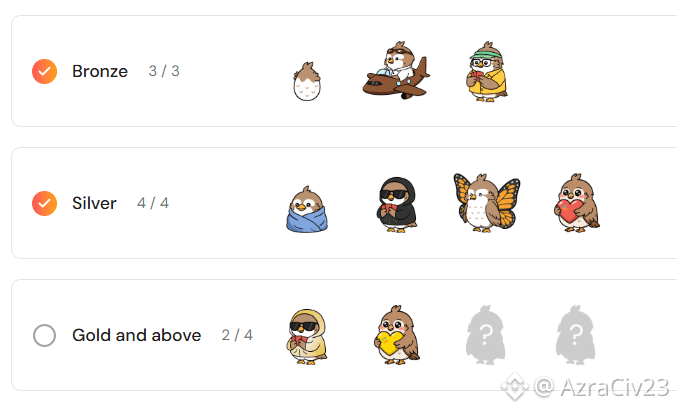Click the Gold and above label

(x=136, y=335)
